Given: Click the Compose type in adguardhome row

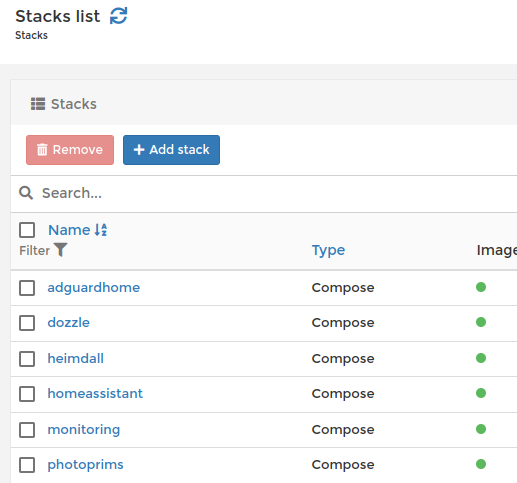Looking at the screenshot, I should pyautogui.click(x=343, y=288).
